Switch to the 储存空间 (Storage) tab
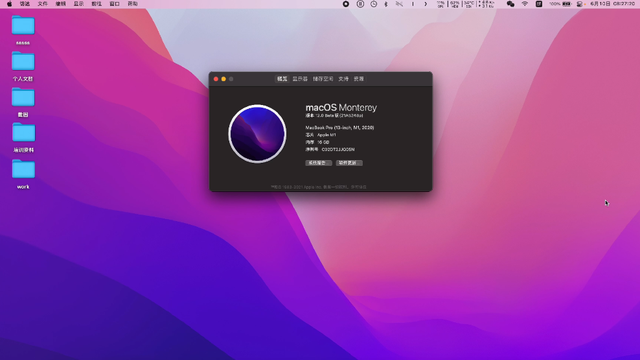Viewport: 640px width, 360px height. tap(323, 79)
